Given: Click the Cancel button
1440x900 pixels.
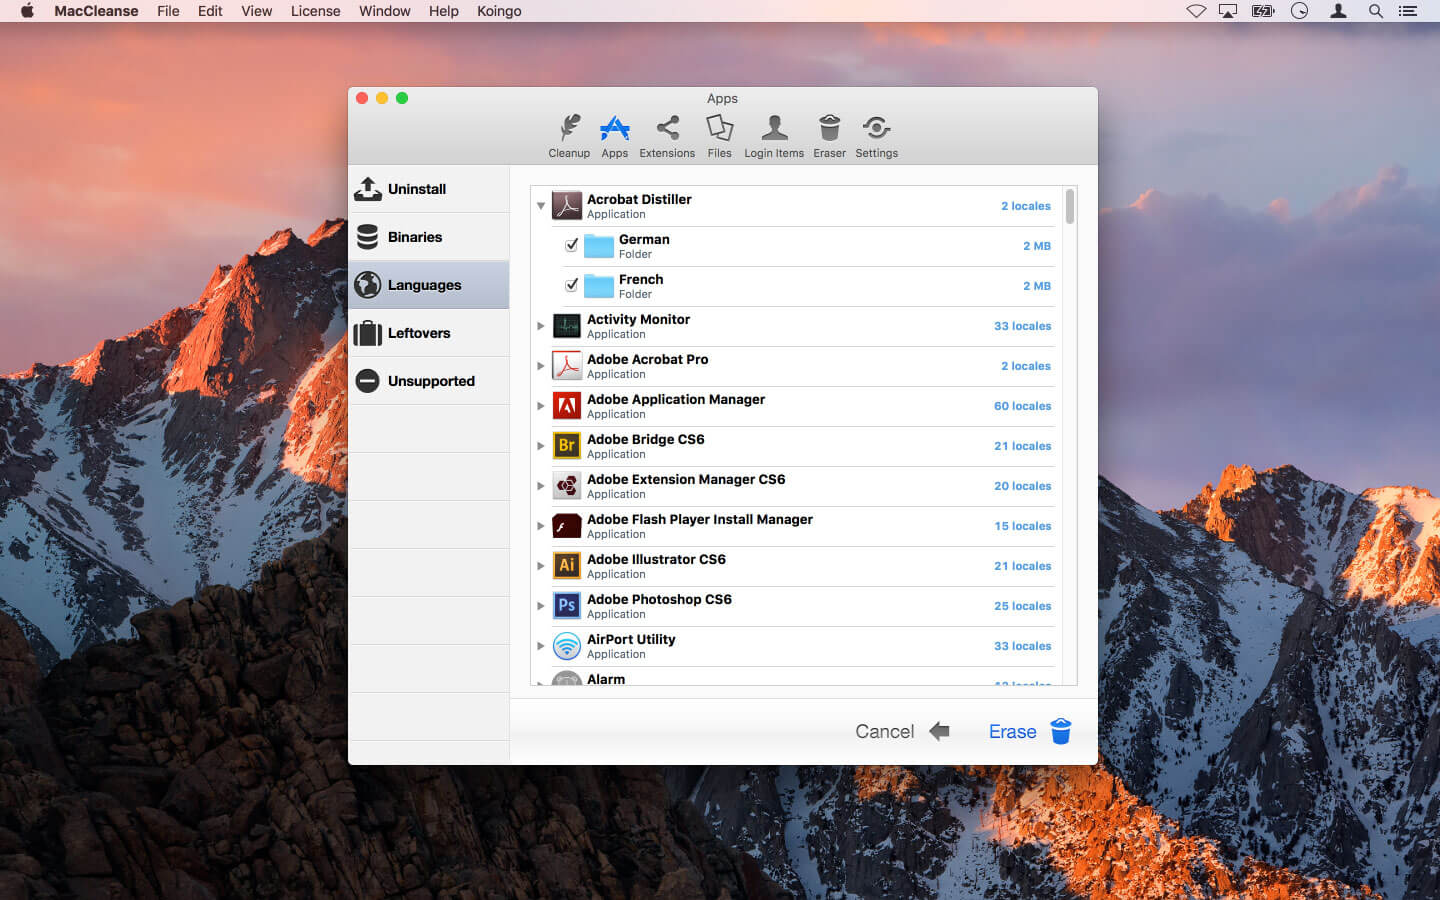Looking at the screenshot, I should click(x=902, y=731).
